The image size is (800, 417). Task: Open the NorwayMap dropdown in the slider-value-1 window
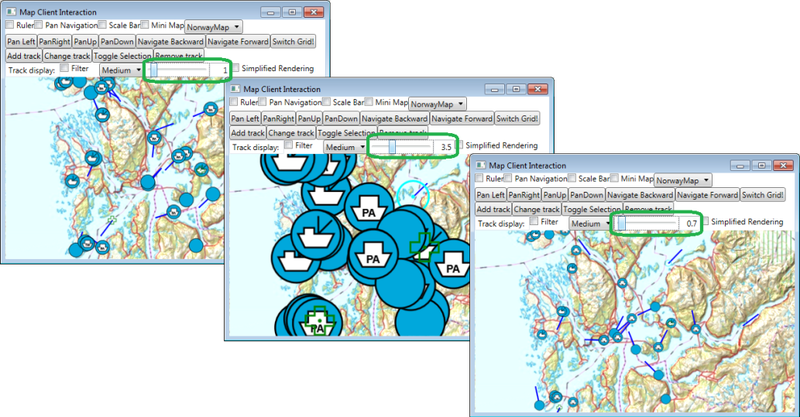point(213,27)
